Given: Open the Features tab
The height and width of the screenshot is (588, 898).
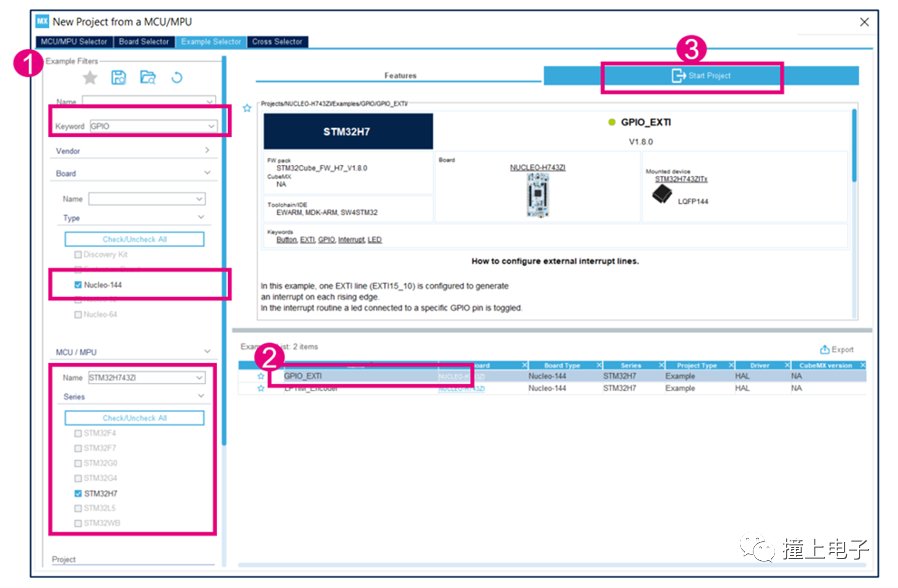Looking at the screenshot, I should pos(400,75).
